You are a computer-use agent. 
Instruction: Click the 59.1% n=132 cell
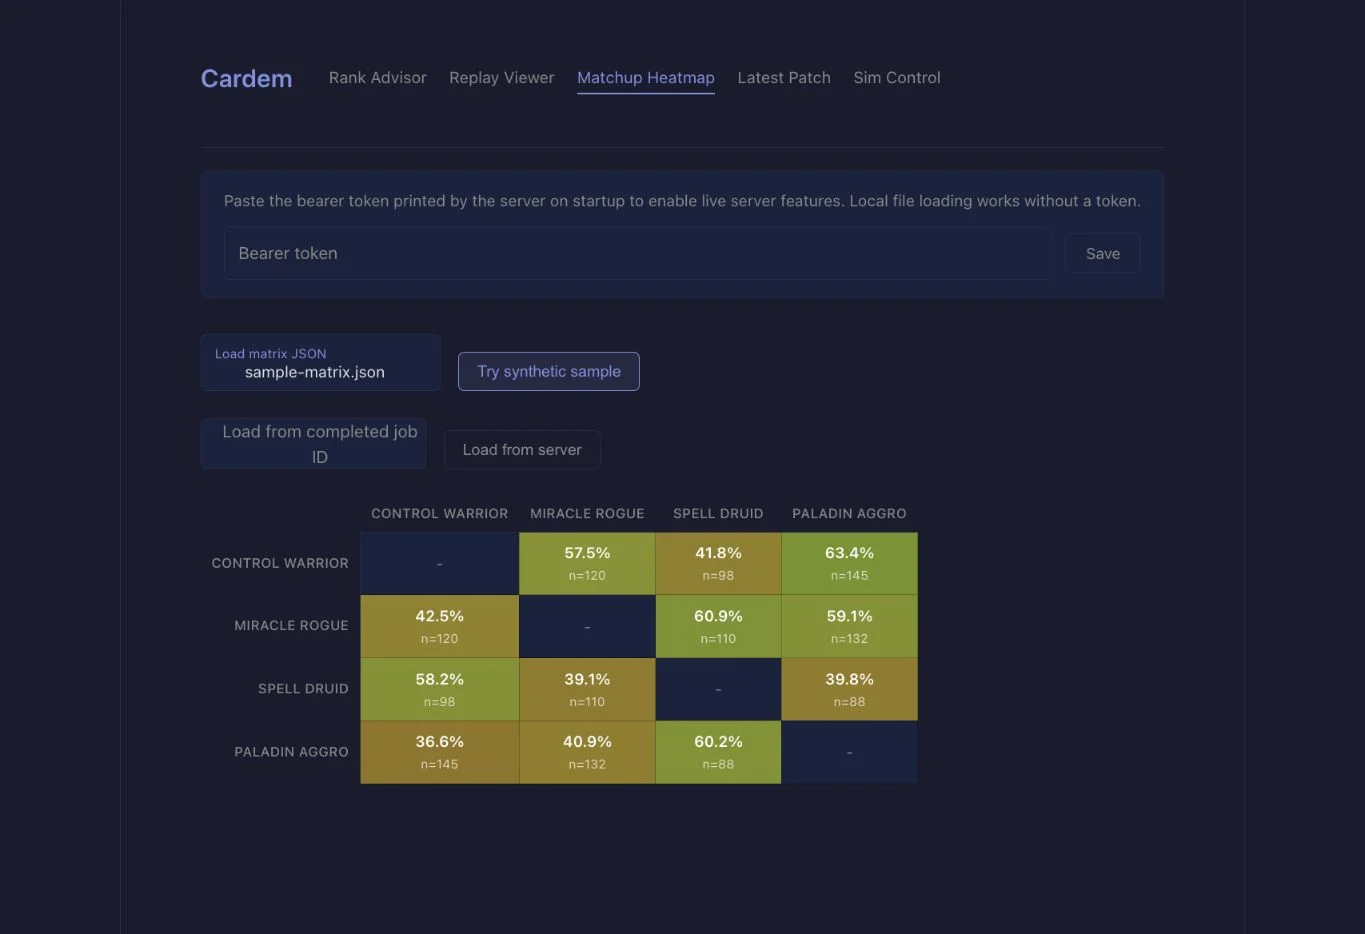pos(849,626)
